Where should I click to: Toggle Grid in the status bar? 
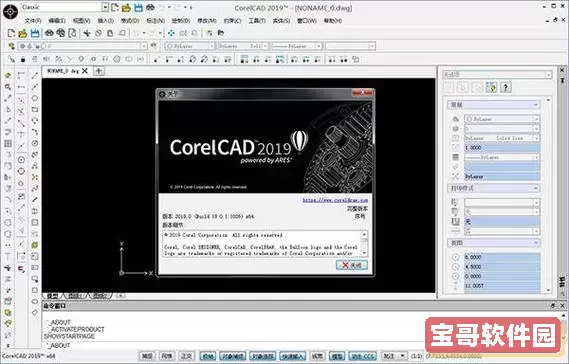167,356
